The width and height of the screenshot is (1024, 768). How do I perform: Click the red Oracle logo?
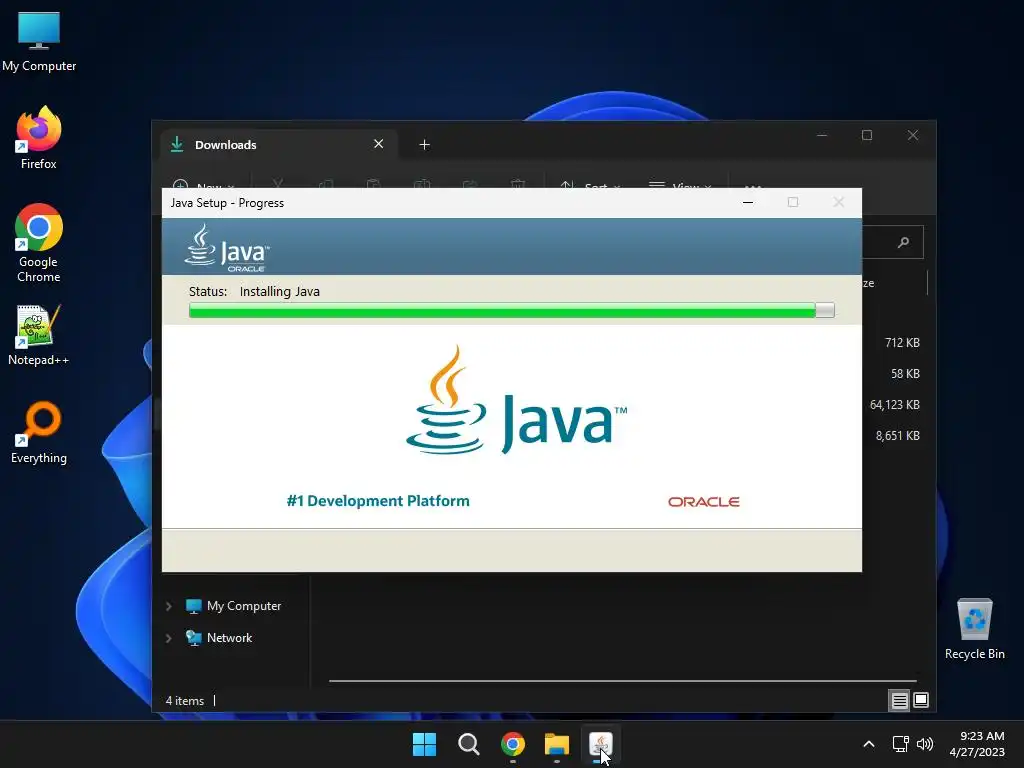pyautogui.click(x=703, y=502)
